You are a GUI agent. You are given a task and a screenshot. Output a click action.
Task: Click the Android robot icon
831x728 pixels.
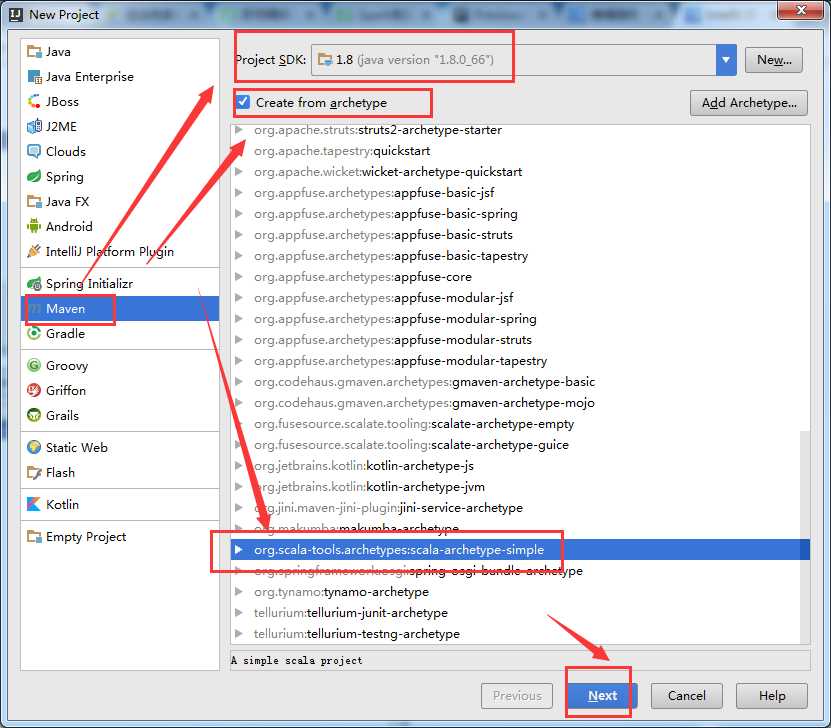click(x=34, y=226)
